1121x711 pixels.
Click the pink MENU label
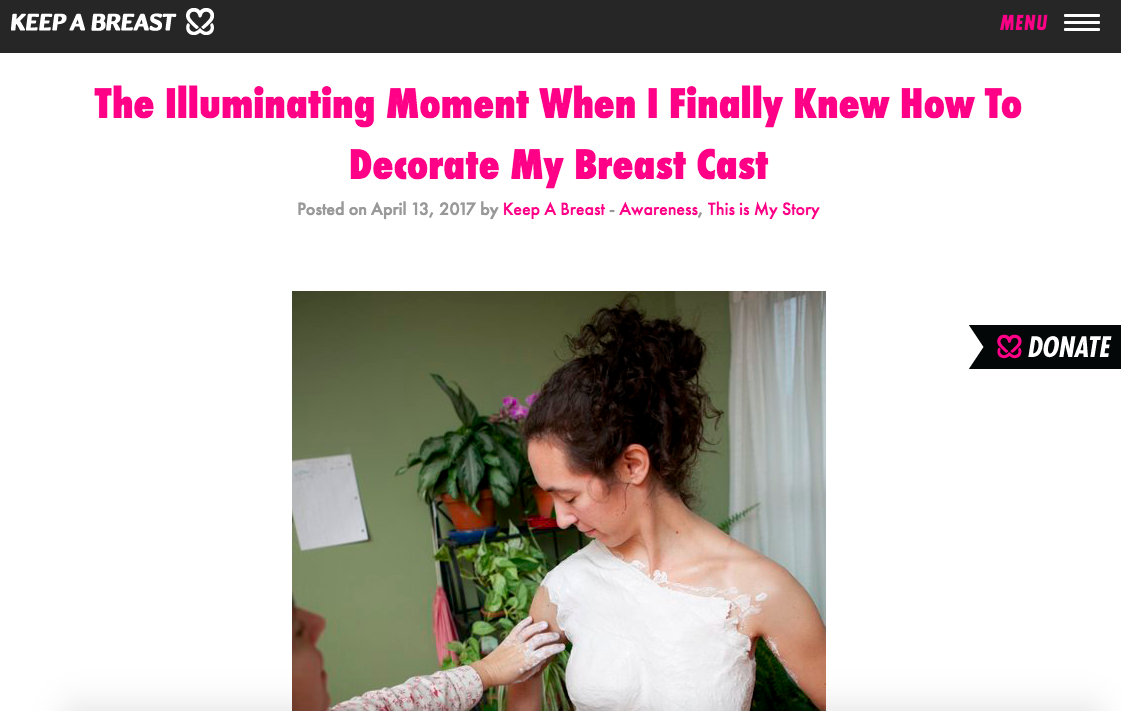[1023, 23]
